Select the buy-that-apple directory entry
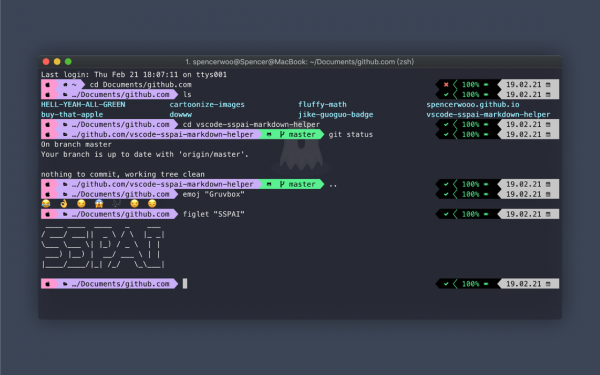Viewport: 600px width, 375px height. 72,114
